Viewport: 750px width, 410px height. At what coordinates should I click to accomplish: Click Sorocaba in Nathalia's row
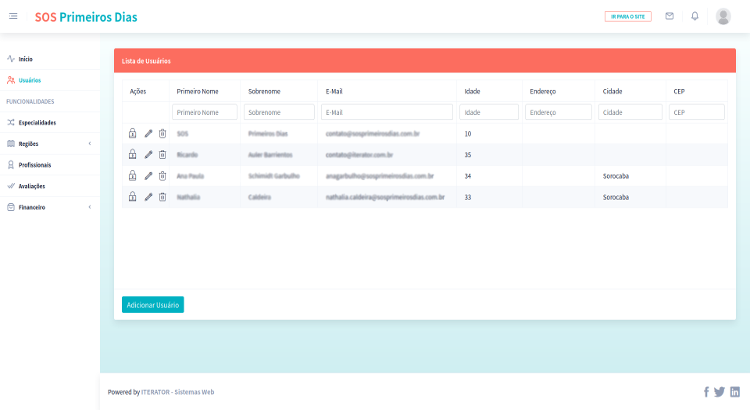[x=616, y=197]
